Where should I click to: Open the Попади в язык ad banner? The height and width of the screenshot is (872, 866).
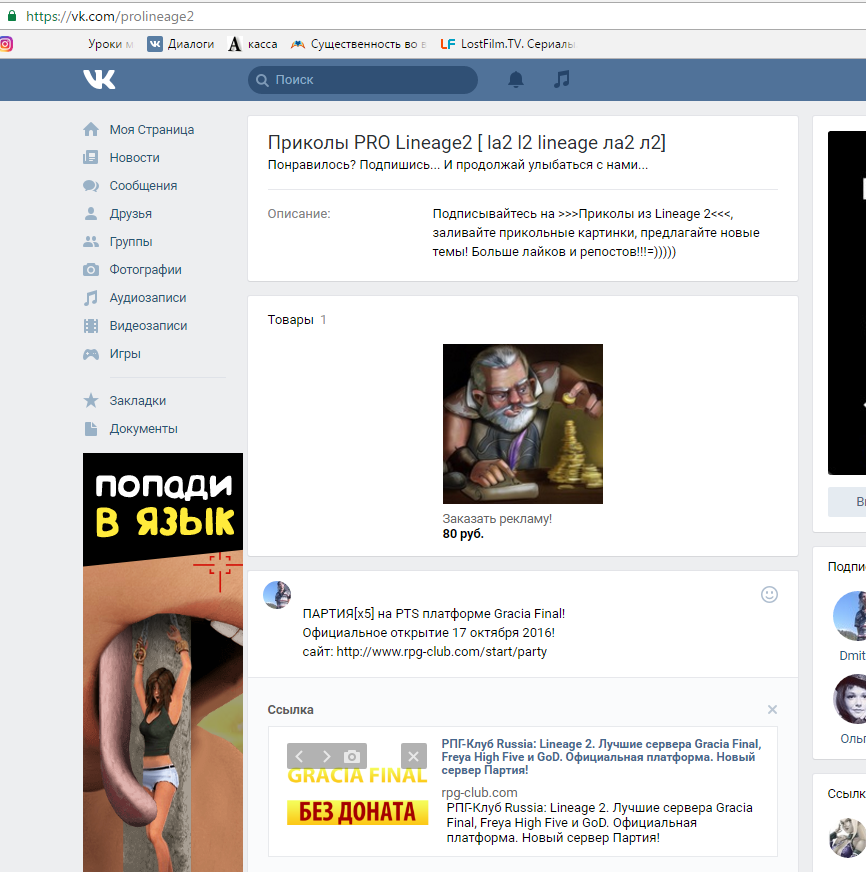(163, 662)
